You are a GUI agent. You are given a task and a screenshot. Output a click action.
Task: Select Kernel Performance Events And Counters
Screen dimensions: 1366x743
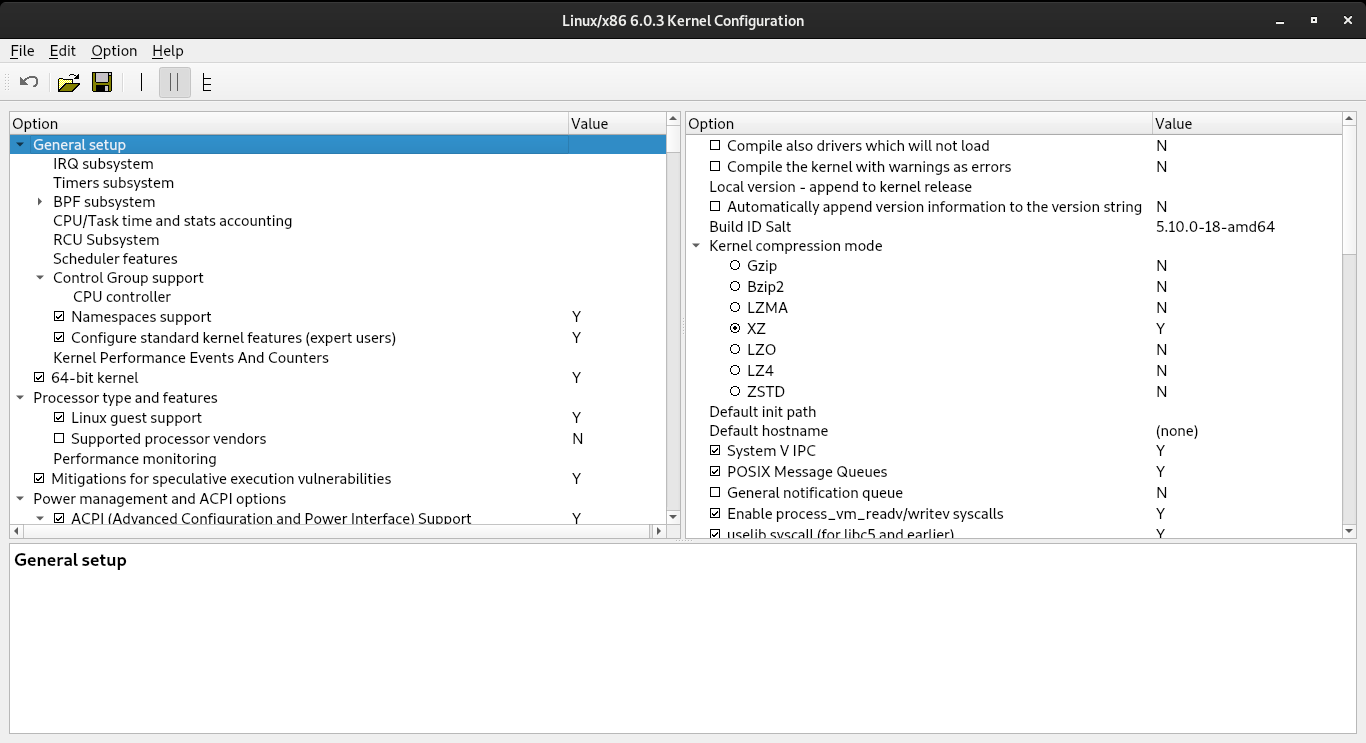tap(191, 358)
